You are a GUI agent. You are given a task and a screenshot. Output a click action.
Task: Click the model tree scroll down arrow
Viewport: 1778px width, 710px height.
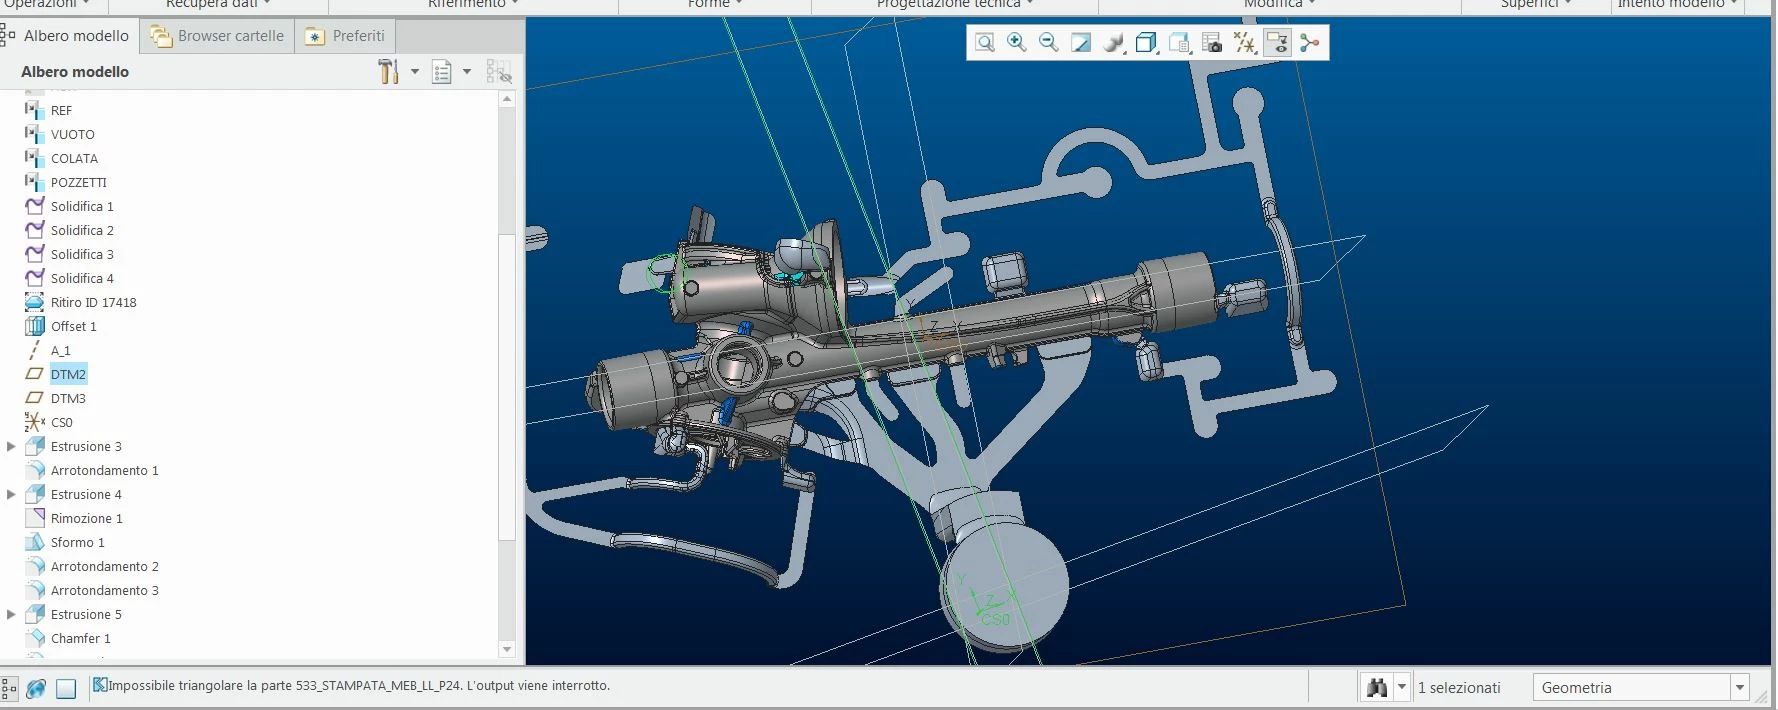tap(507, 649)
